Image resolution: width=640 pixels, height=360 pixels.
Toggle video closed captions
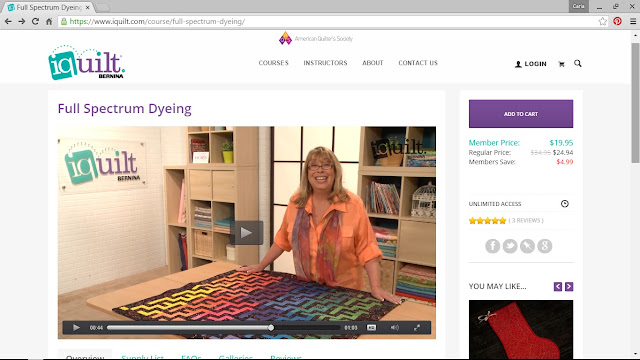371,327
